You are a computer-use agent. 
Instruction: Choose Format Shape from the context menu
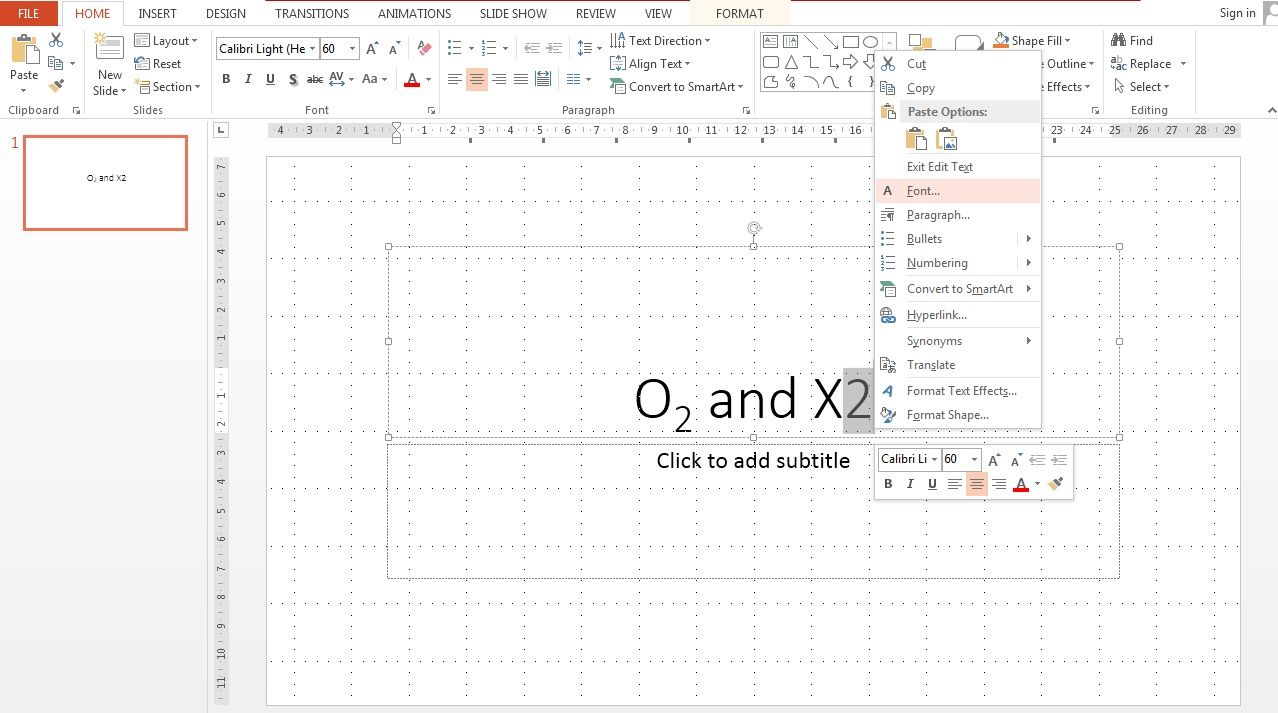946,414
